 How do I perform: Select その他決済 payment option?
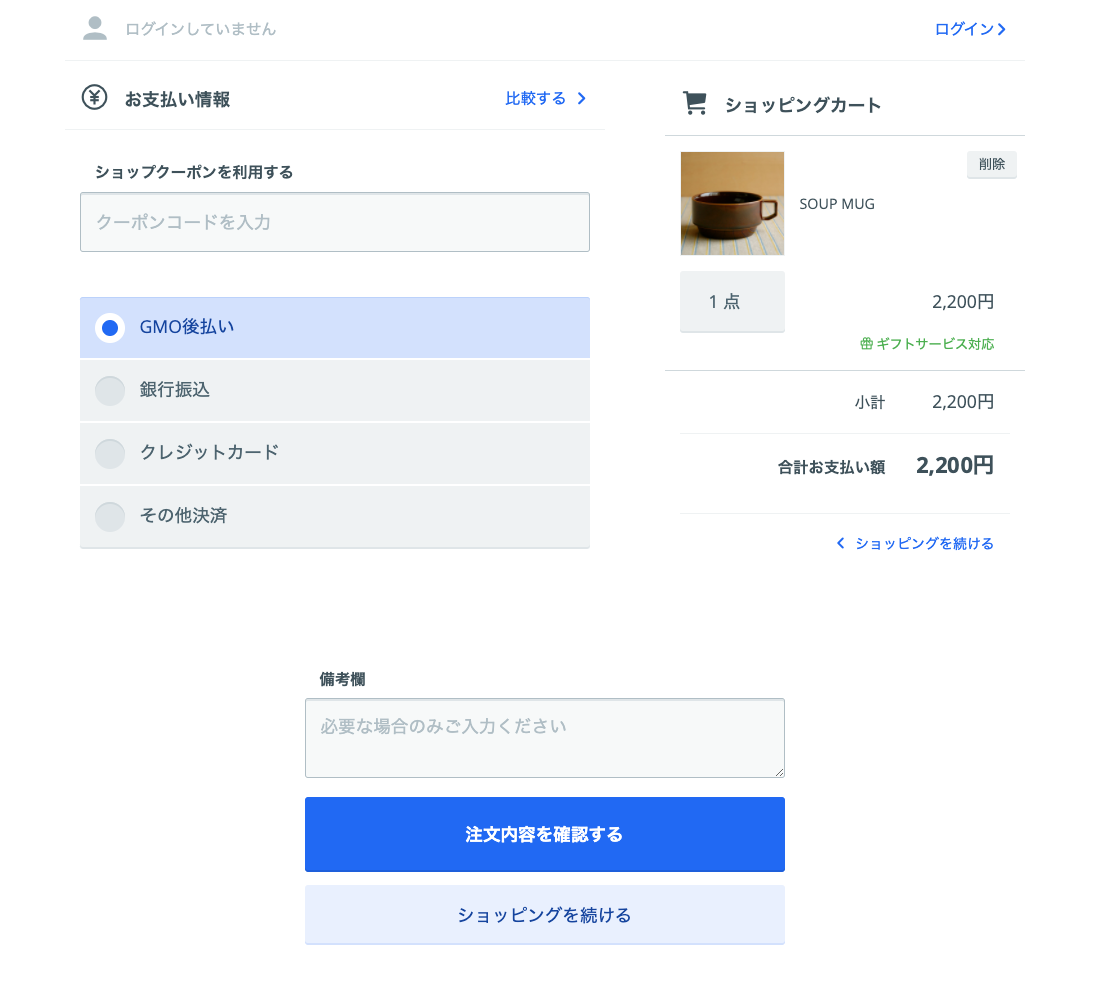tap(110, 517)
